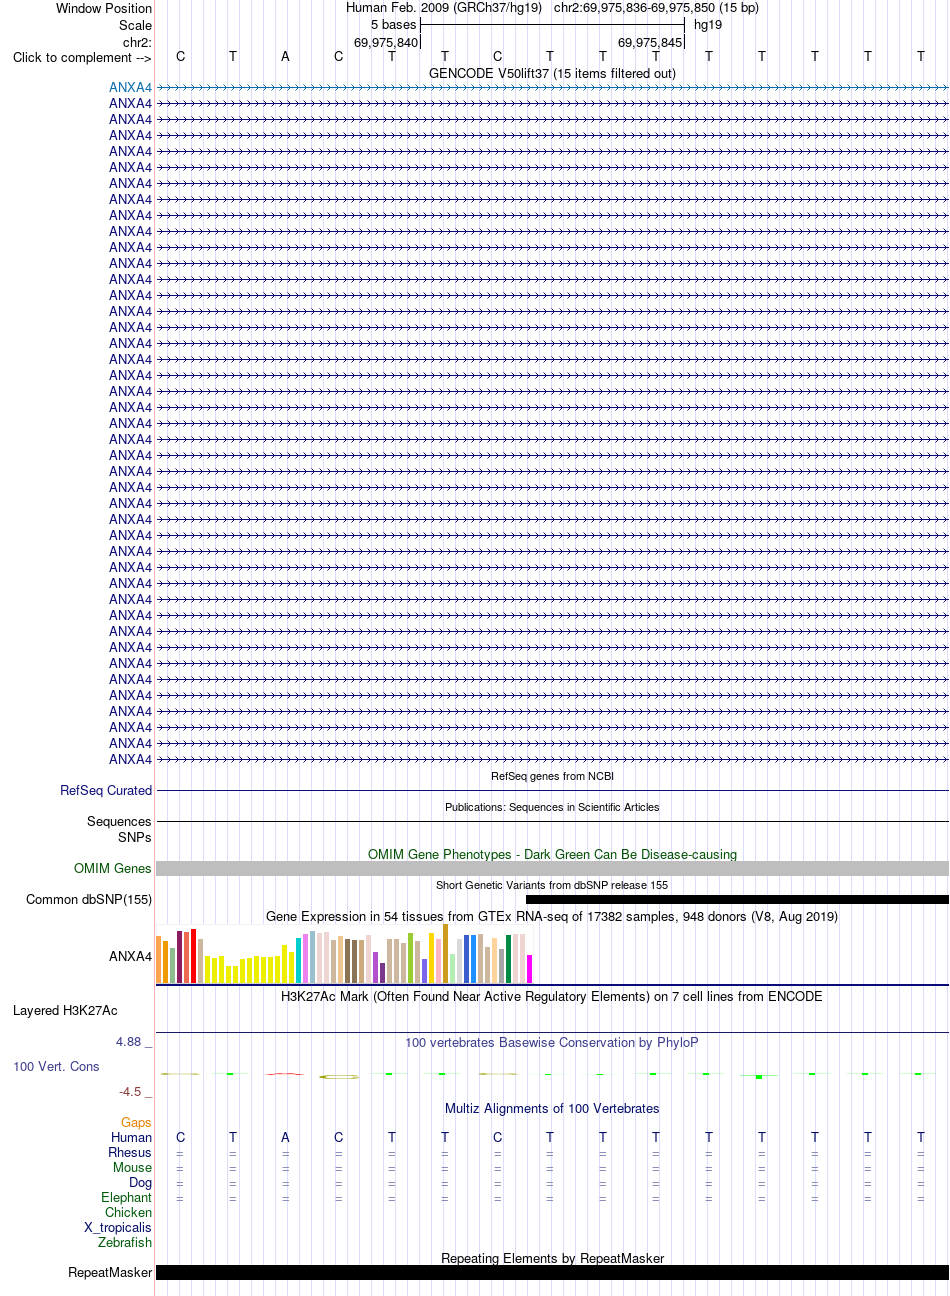Click the 'Sequences' track label

tap(119, 821)
